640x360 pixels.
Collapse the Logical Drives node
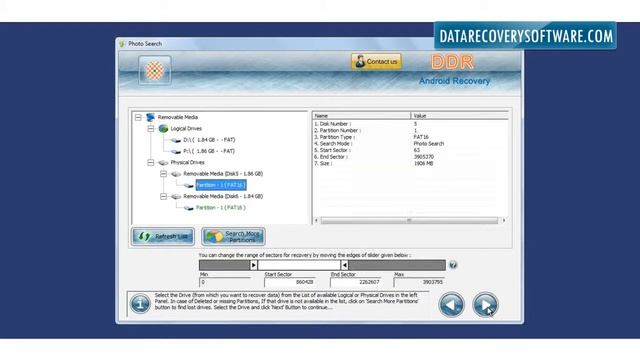(151, 129)
